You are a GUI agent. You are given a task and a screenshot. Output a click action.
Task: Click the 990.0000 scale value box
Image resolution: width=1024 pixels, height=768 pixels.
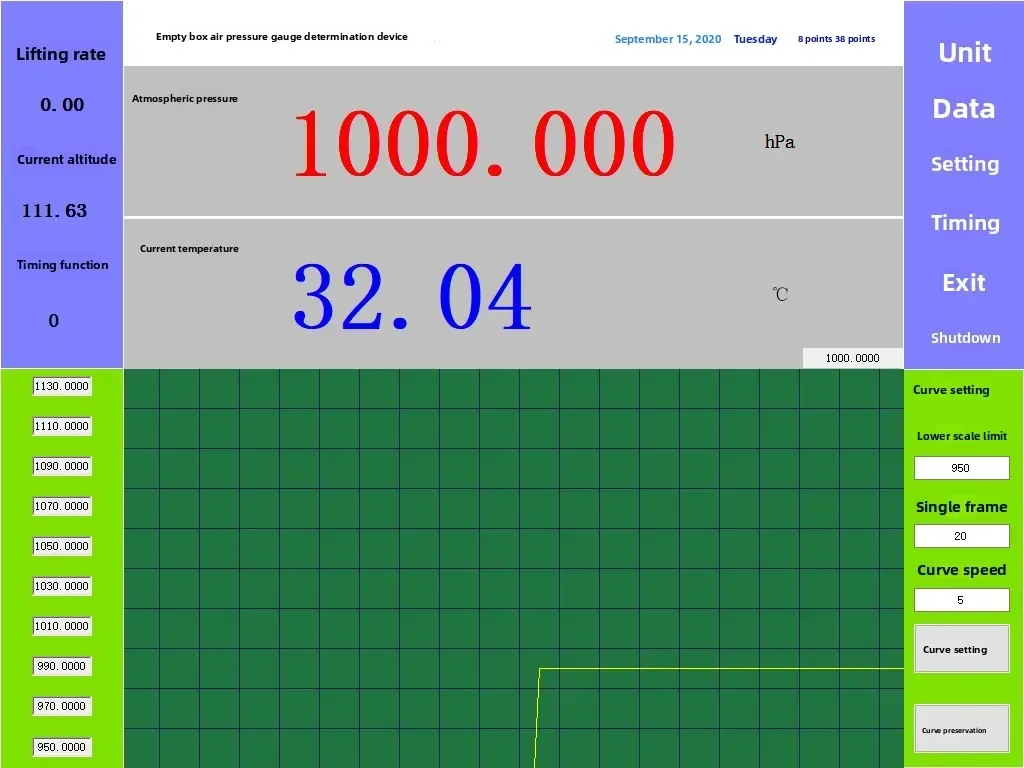tap(62, 666)
